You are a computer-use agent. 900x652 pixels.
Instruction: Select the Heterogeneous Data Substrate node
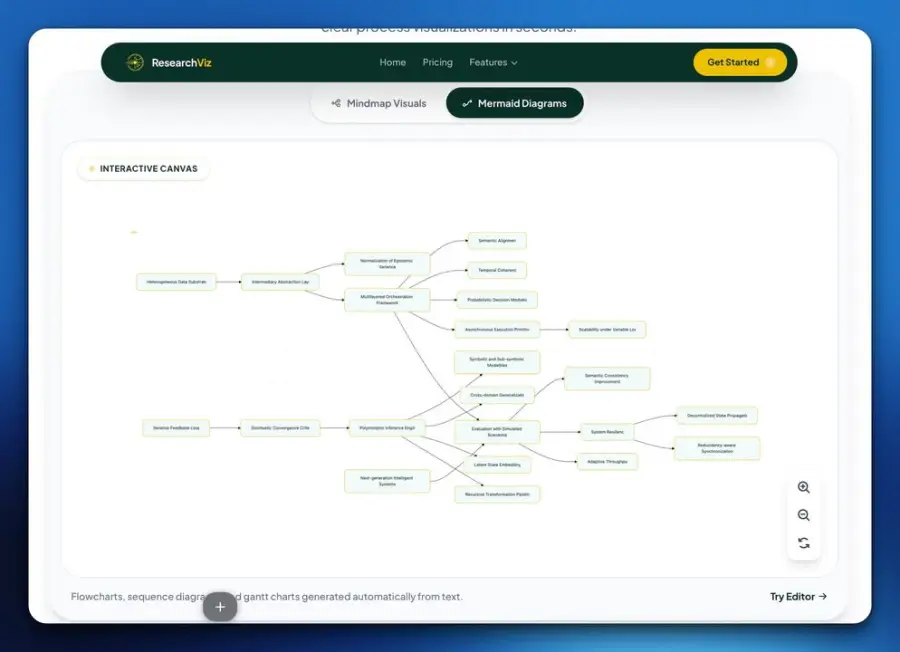(x=176, y=282)
